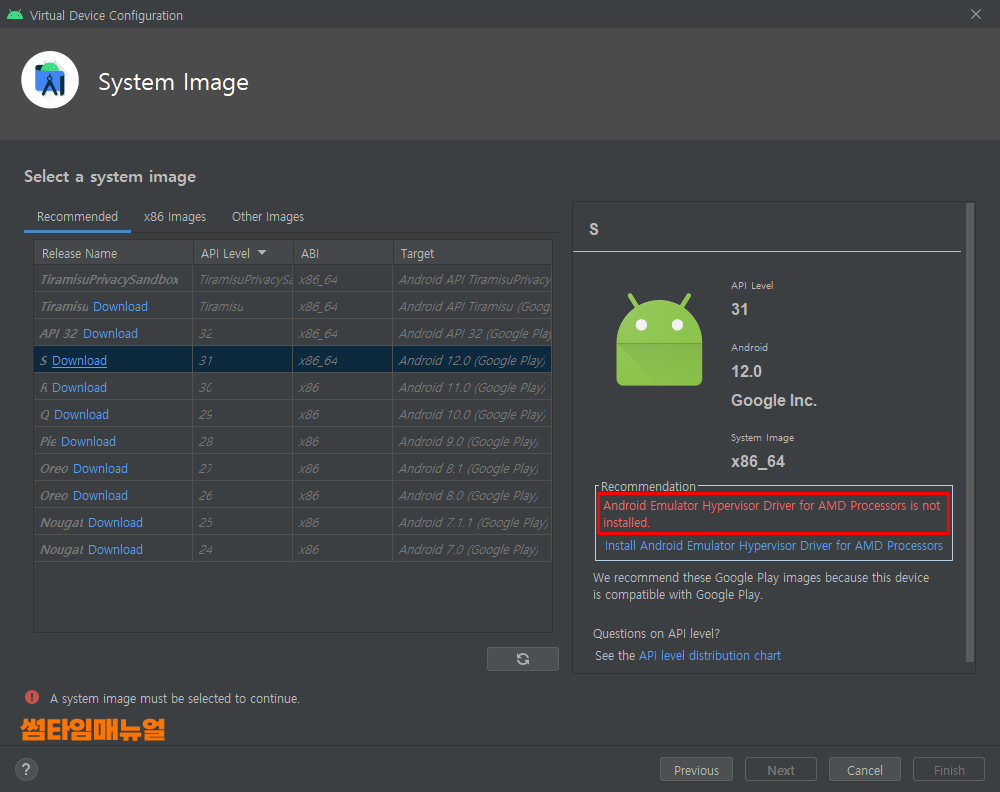Download the Oreo API 26 image
Viewport: 1000px width, 792px height.
(100, 495)
